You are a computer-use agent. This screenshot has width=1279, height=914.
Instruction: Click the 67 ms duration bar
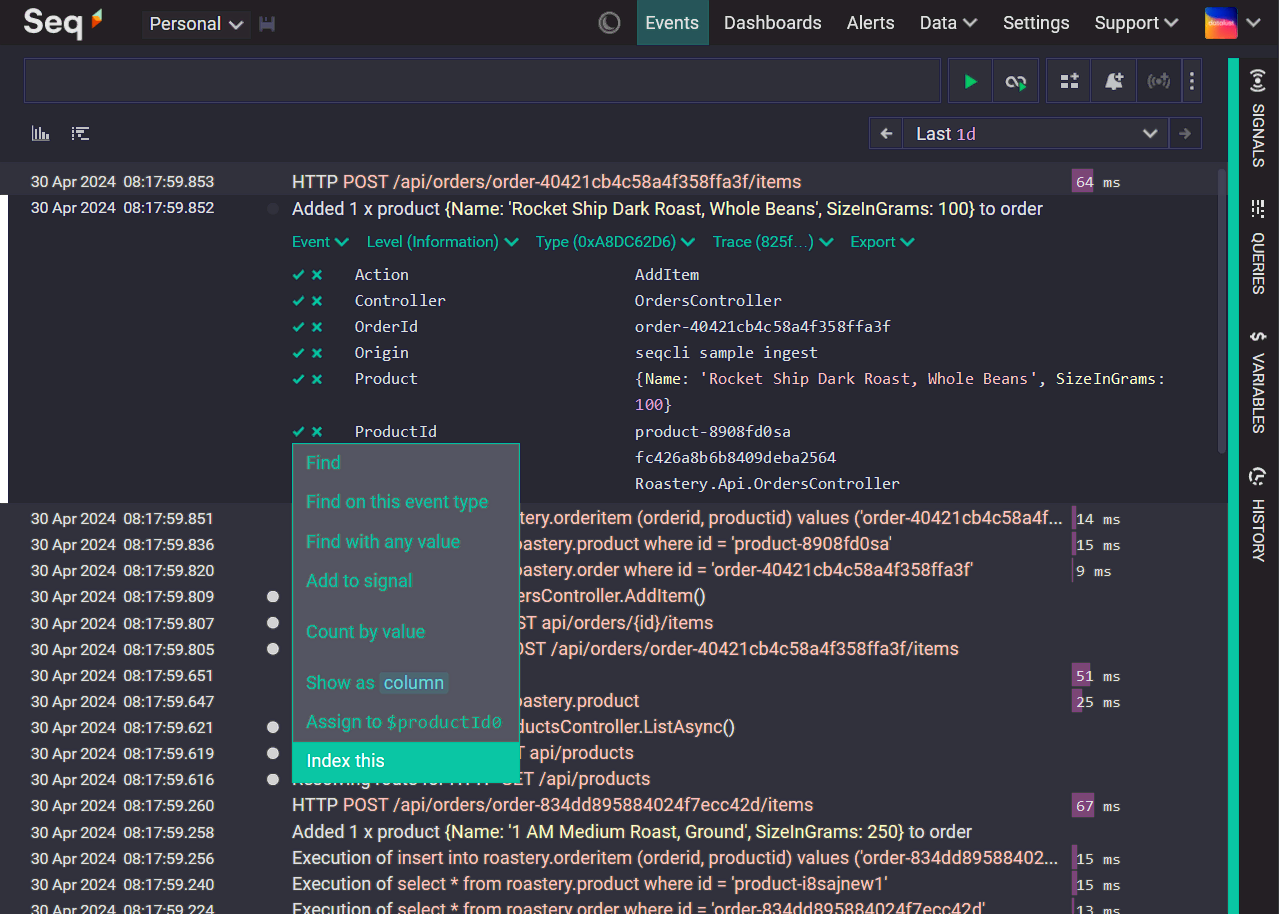1083,806
